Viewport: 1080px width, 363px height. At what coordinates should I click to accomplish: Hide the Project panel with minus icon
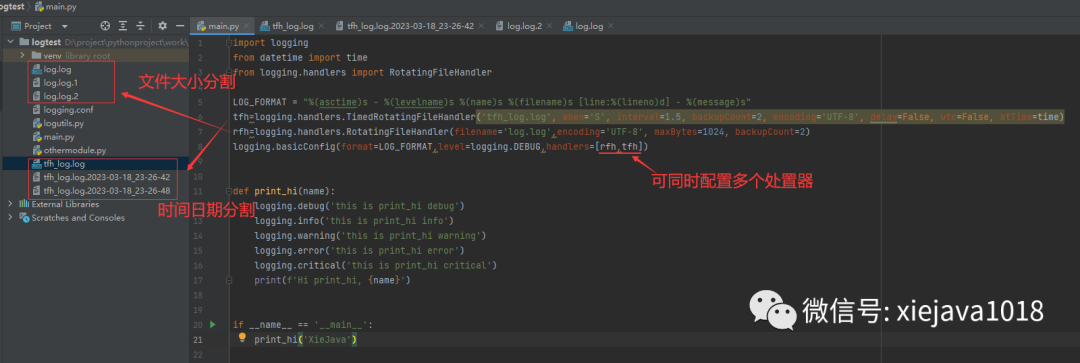[x=180, y=26]
